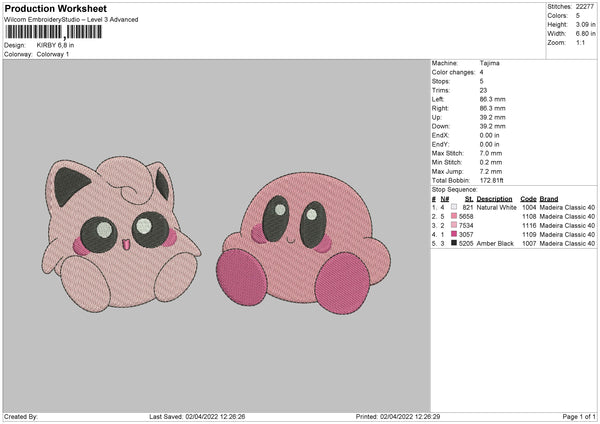Select the black Amber Black thread swatch

pyautogui.click(x=455, y=244)
